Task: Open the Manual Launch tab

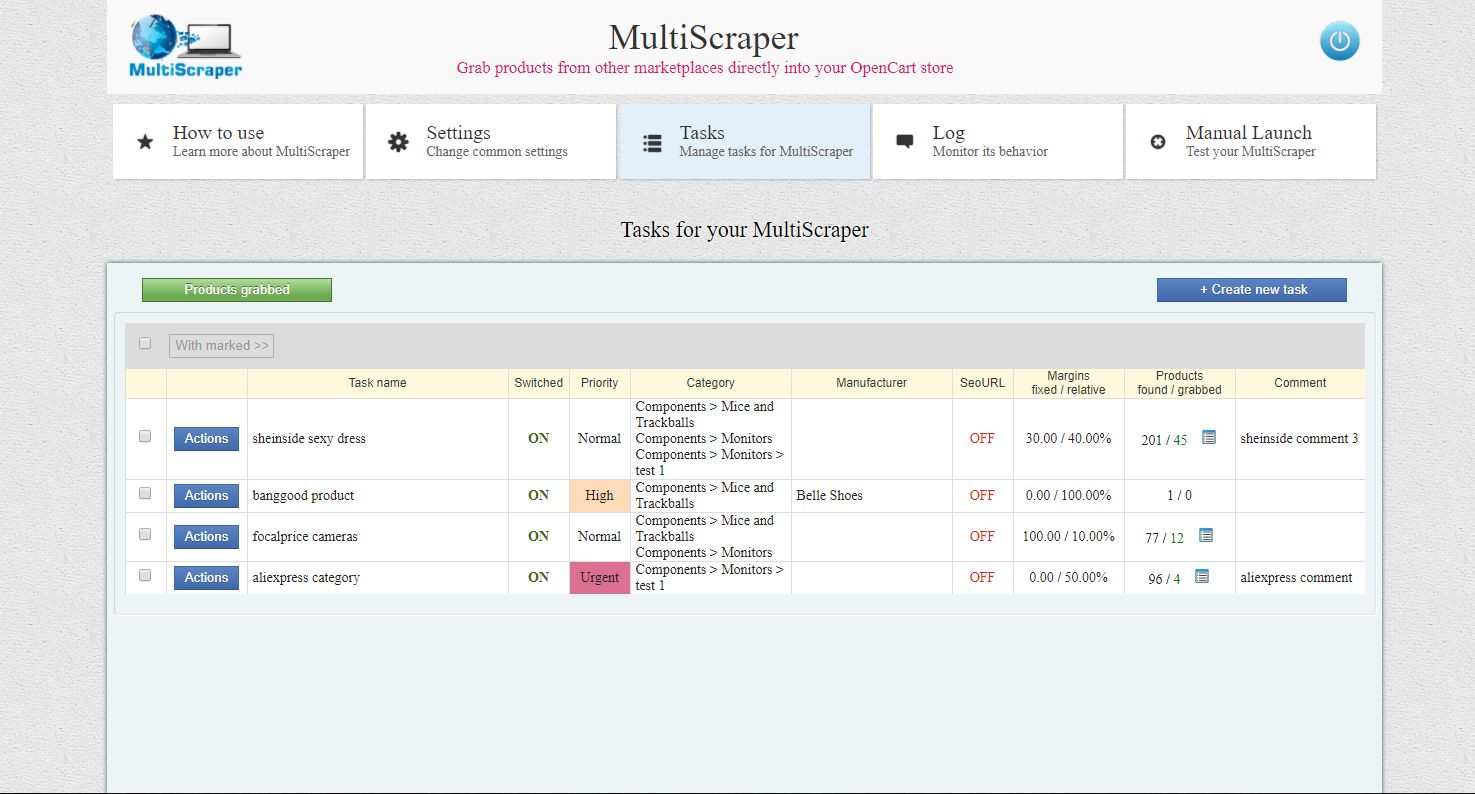Action: [x=1251, y=142]
